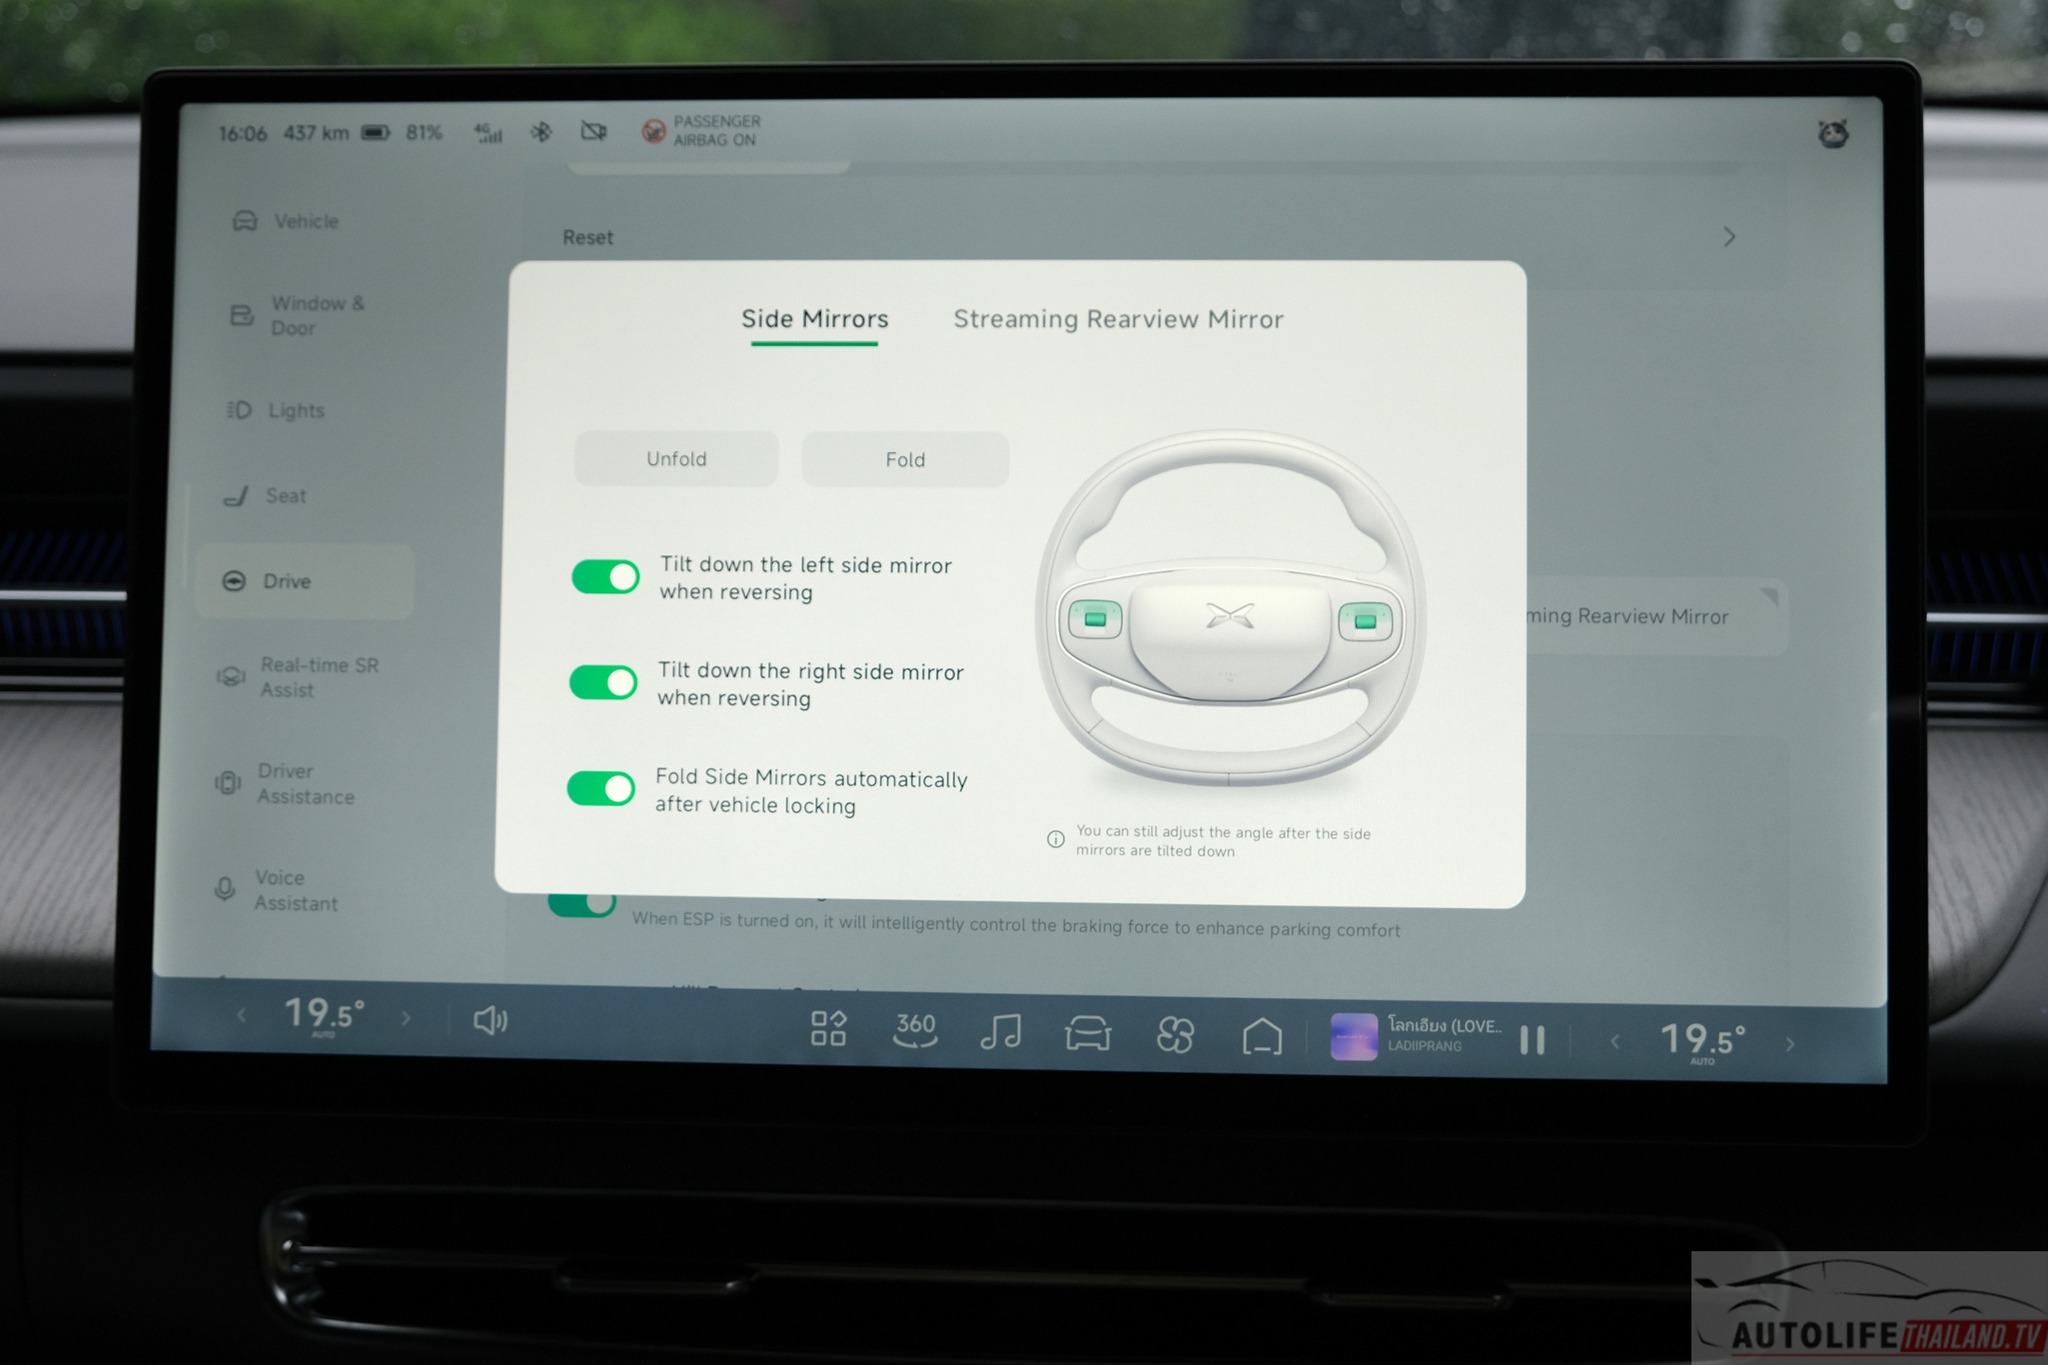Tap the 4G signal status icon
This screenshot has height=1365, width=2048.
(x=489, y=132)
